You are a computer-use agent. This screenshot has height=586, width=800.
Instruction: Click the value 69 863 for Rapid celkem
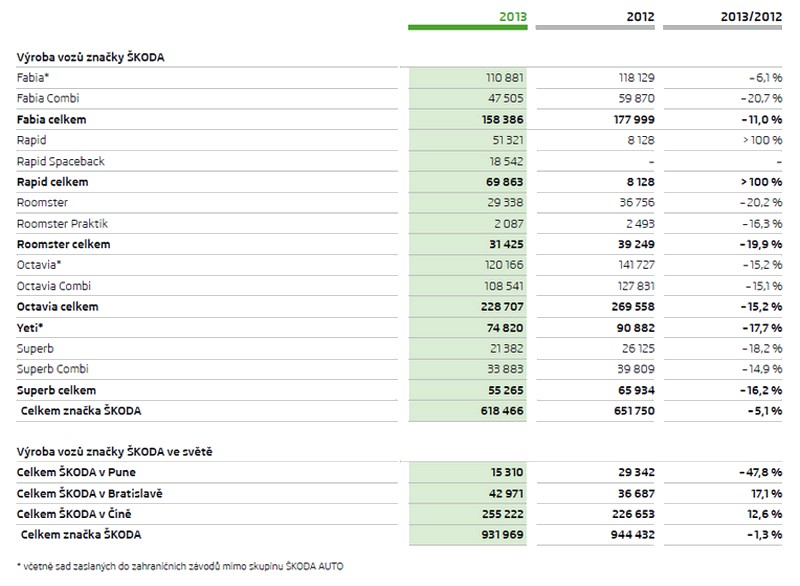(505, 182)
